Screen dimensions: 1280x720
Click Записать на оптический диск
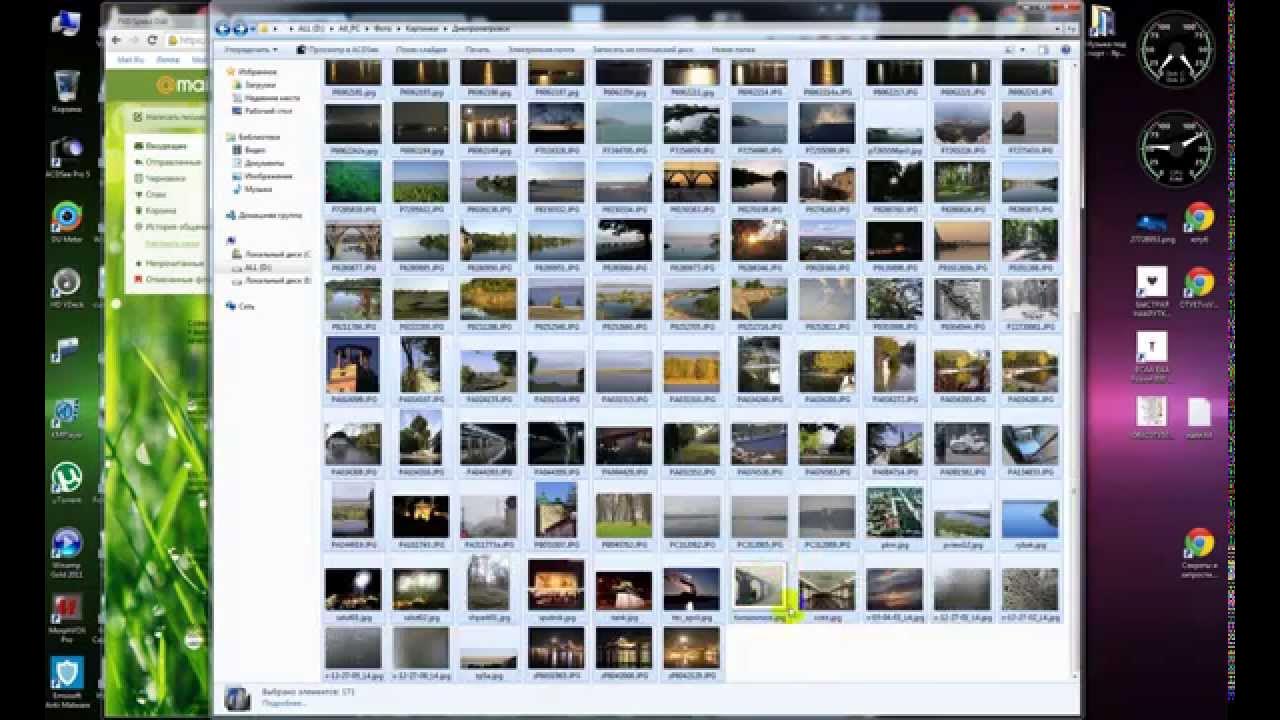coord(643,49)
